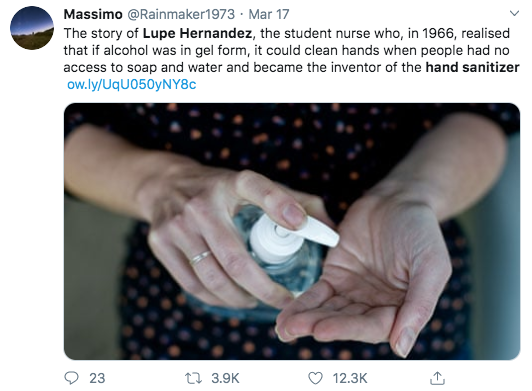Click the reply speech bubble icon
This screenshot has height=391, width=532.
pyautogui.click(x=71, y=378)
